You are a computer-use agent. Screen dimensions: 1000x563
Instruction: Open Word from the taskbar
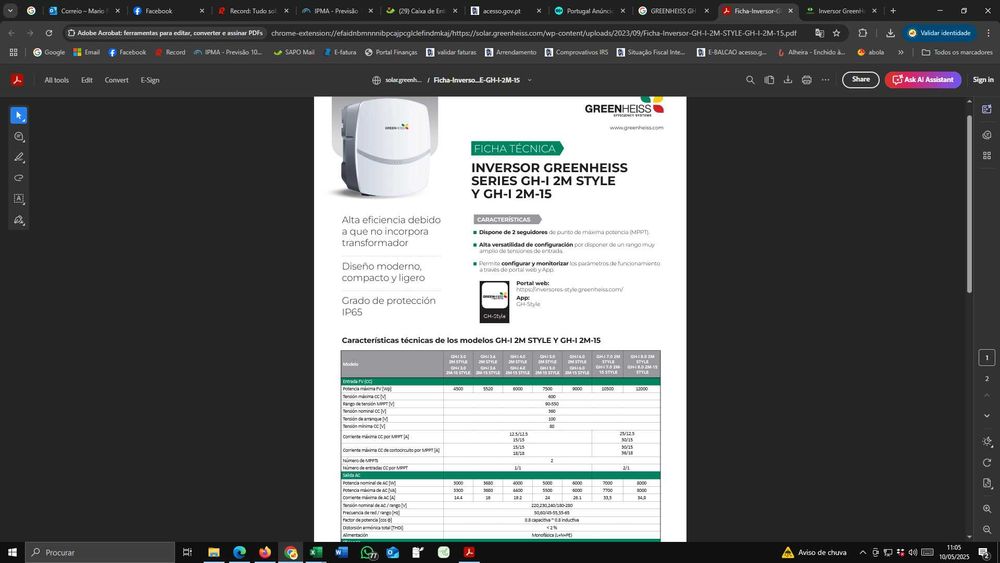tap(341, 552)
